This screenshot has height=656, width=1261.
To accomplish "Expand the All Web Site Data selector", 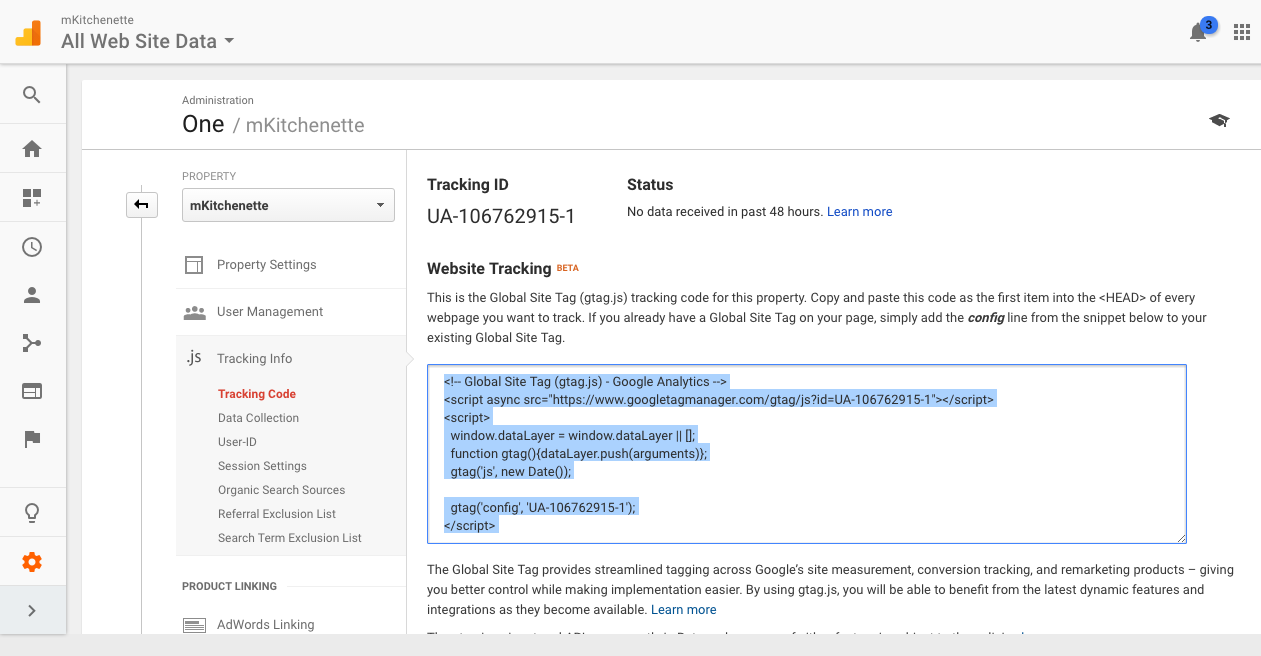I will [x=148, y=41].
